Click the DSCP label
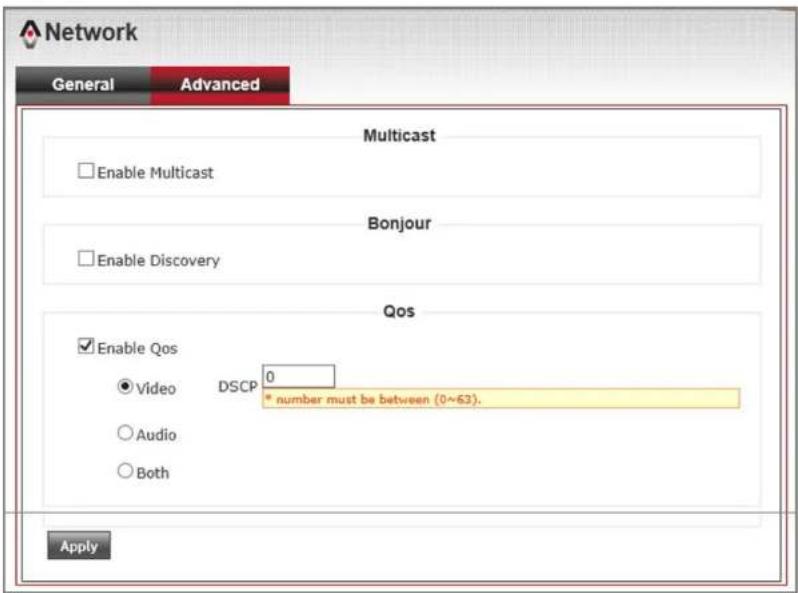798x593 pixels. [238, 387]
